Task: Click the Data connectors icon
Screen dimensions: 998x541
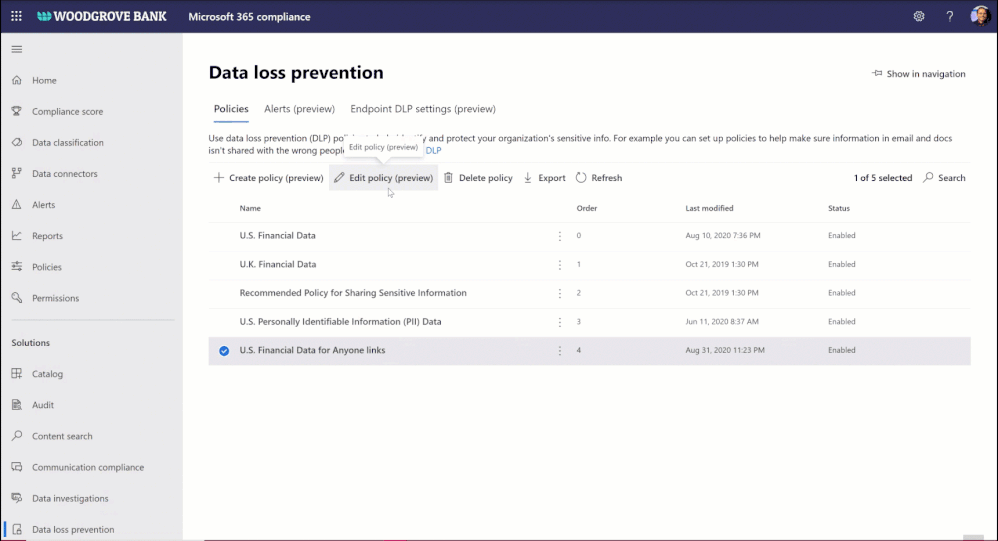Action: [x=17, y=173]
